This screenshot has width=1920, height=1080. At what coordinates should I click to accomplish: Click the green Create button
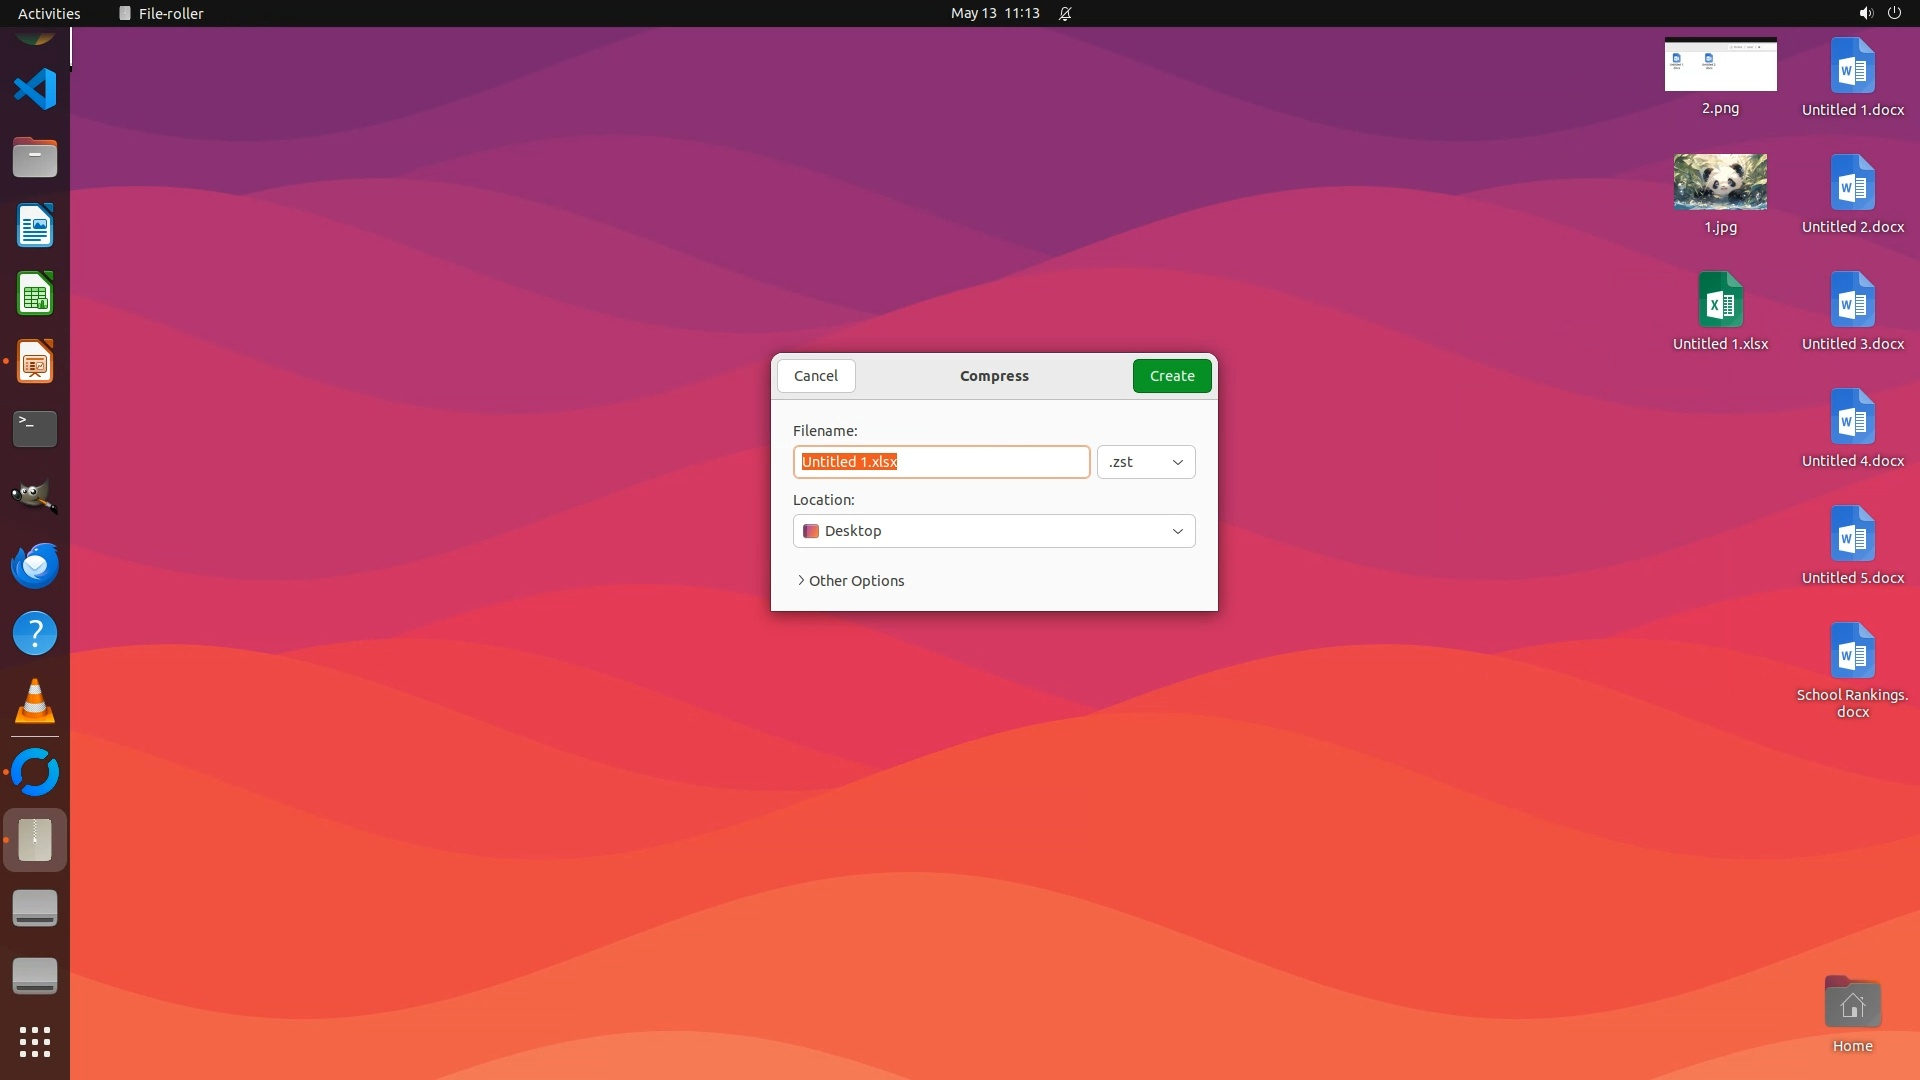click(1172, 376)
